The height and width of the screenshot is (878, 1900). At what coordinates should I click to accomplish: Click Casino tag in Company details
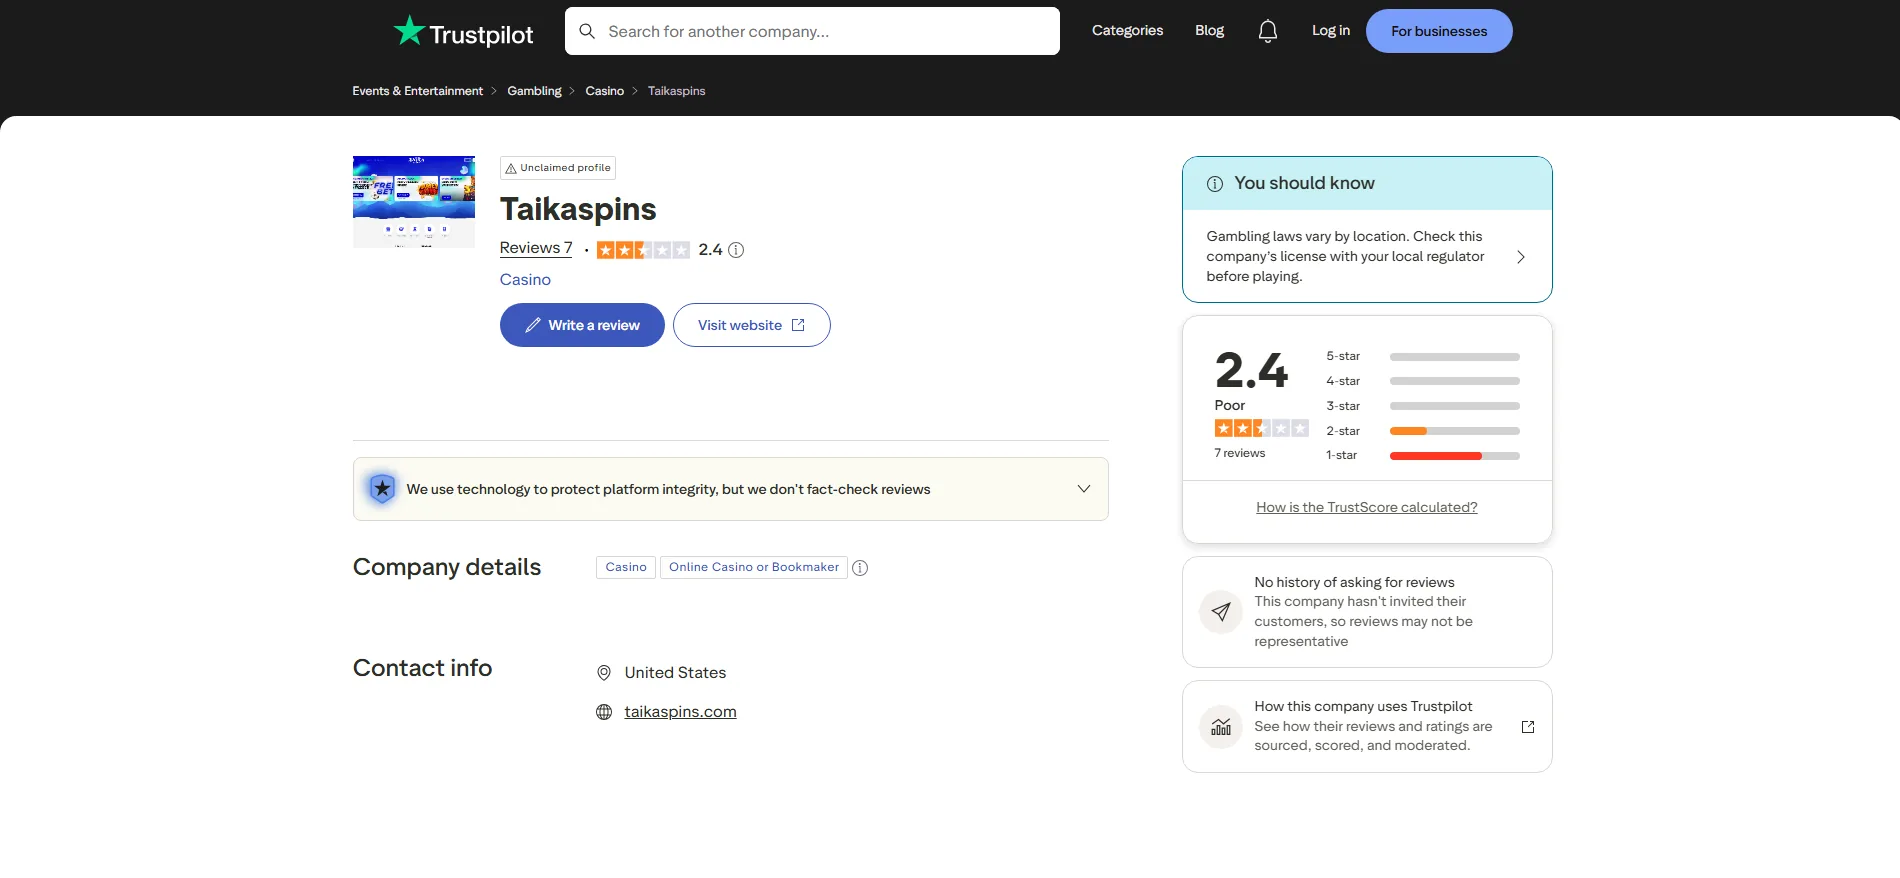point(626,568)
